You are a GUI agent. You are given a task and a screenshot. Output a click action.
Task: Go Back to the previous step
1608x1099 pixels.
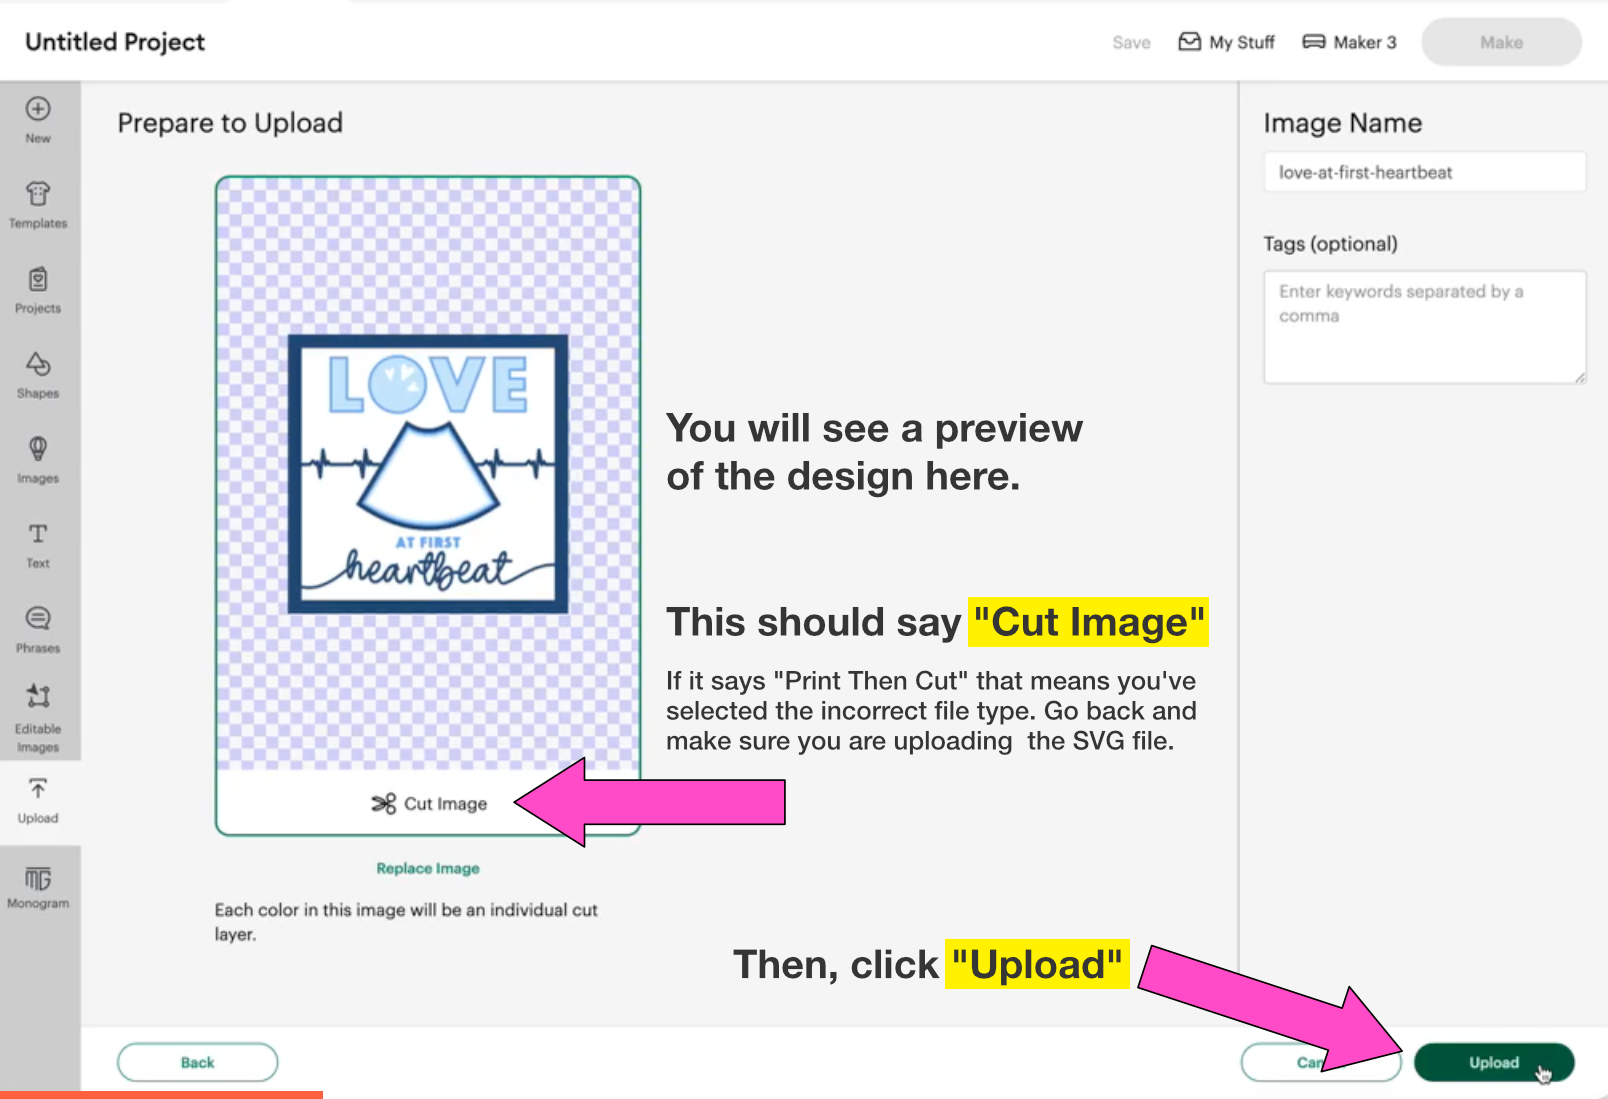[x=197, y=1062]
